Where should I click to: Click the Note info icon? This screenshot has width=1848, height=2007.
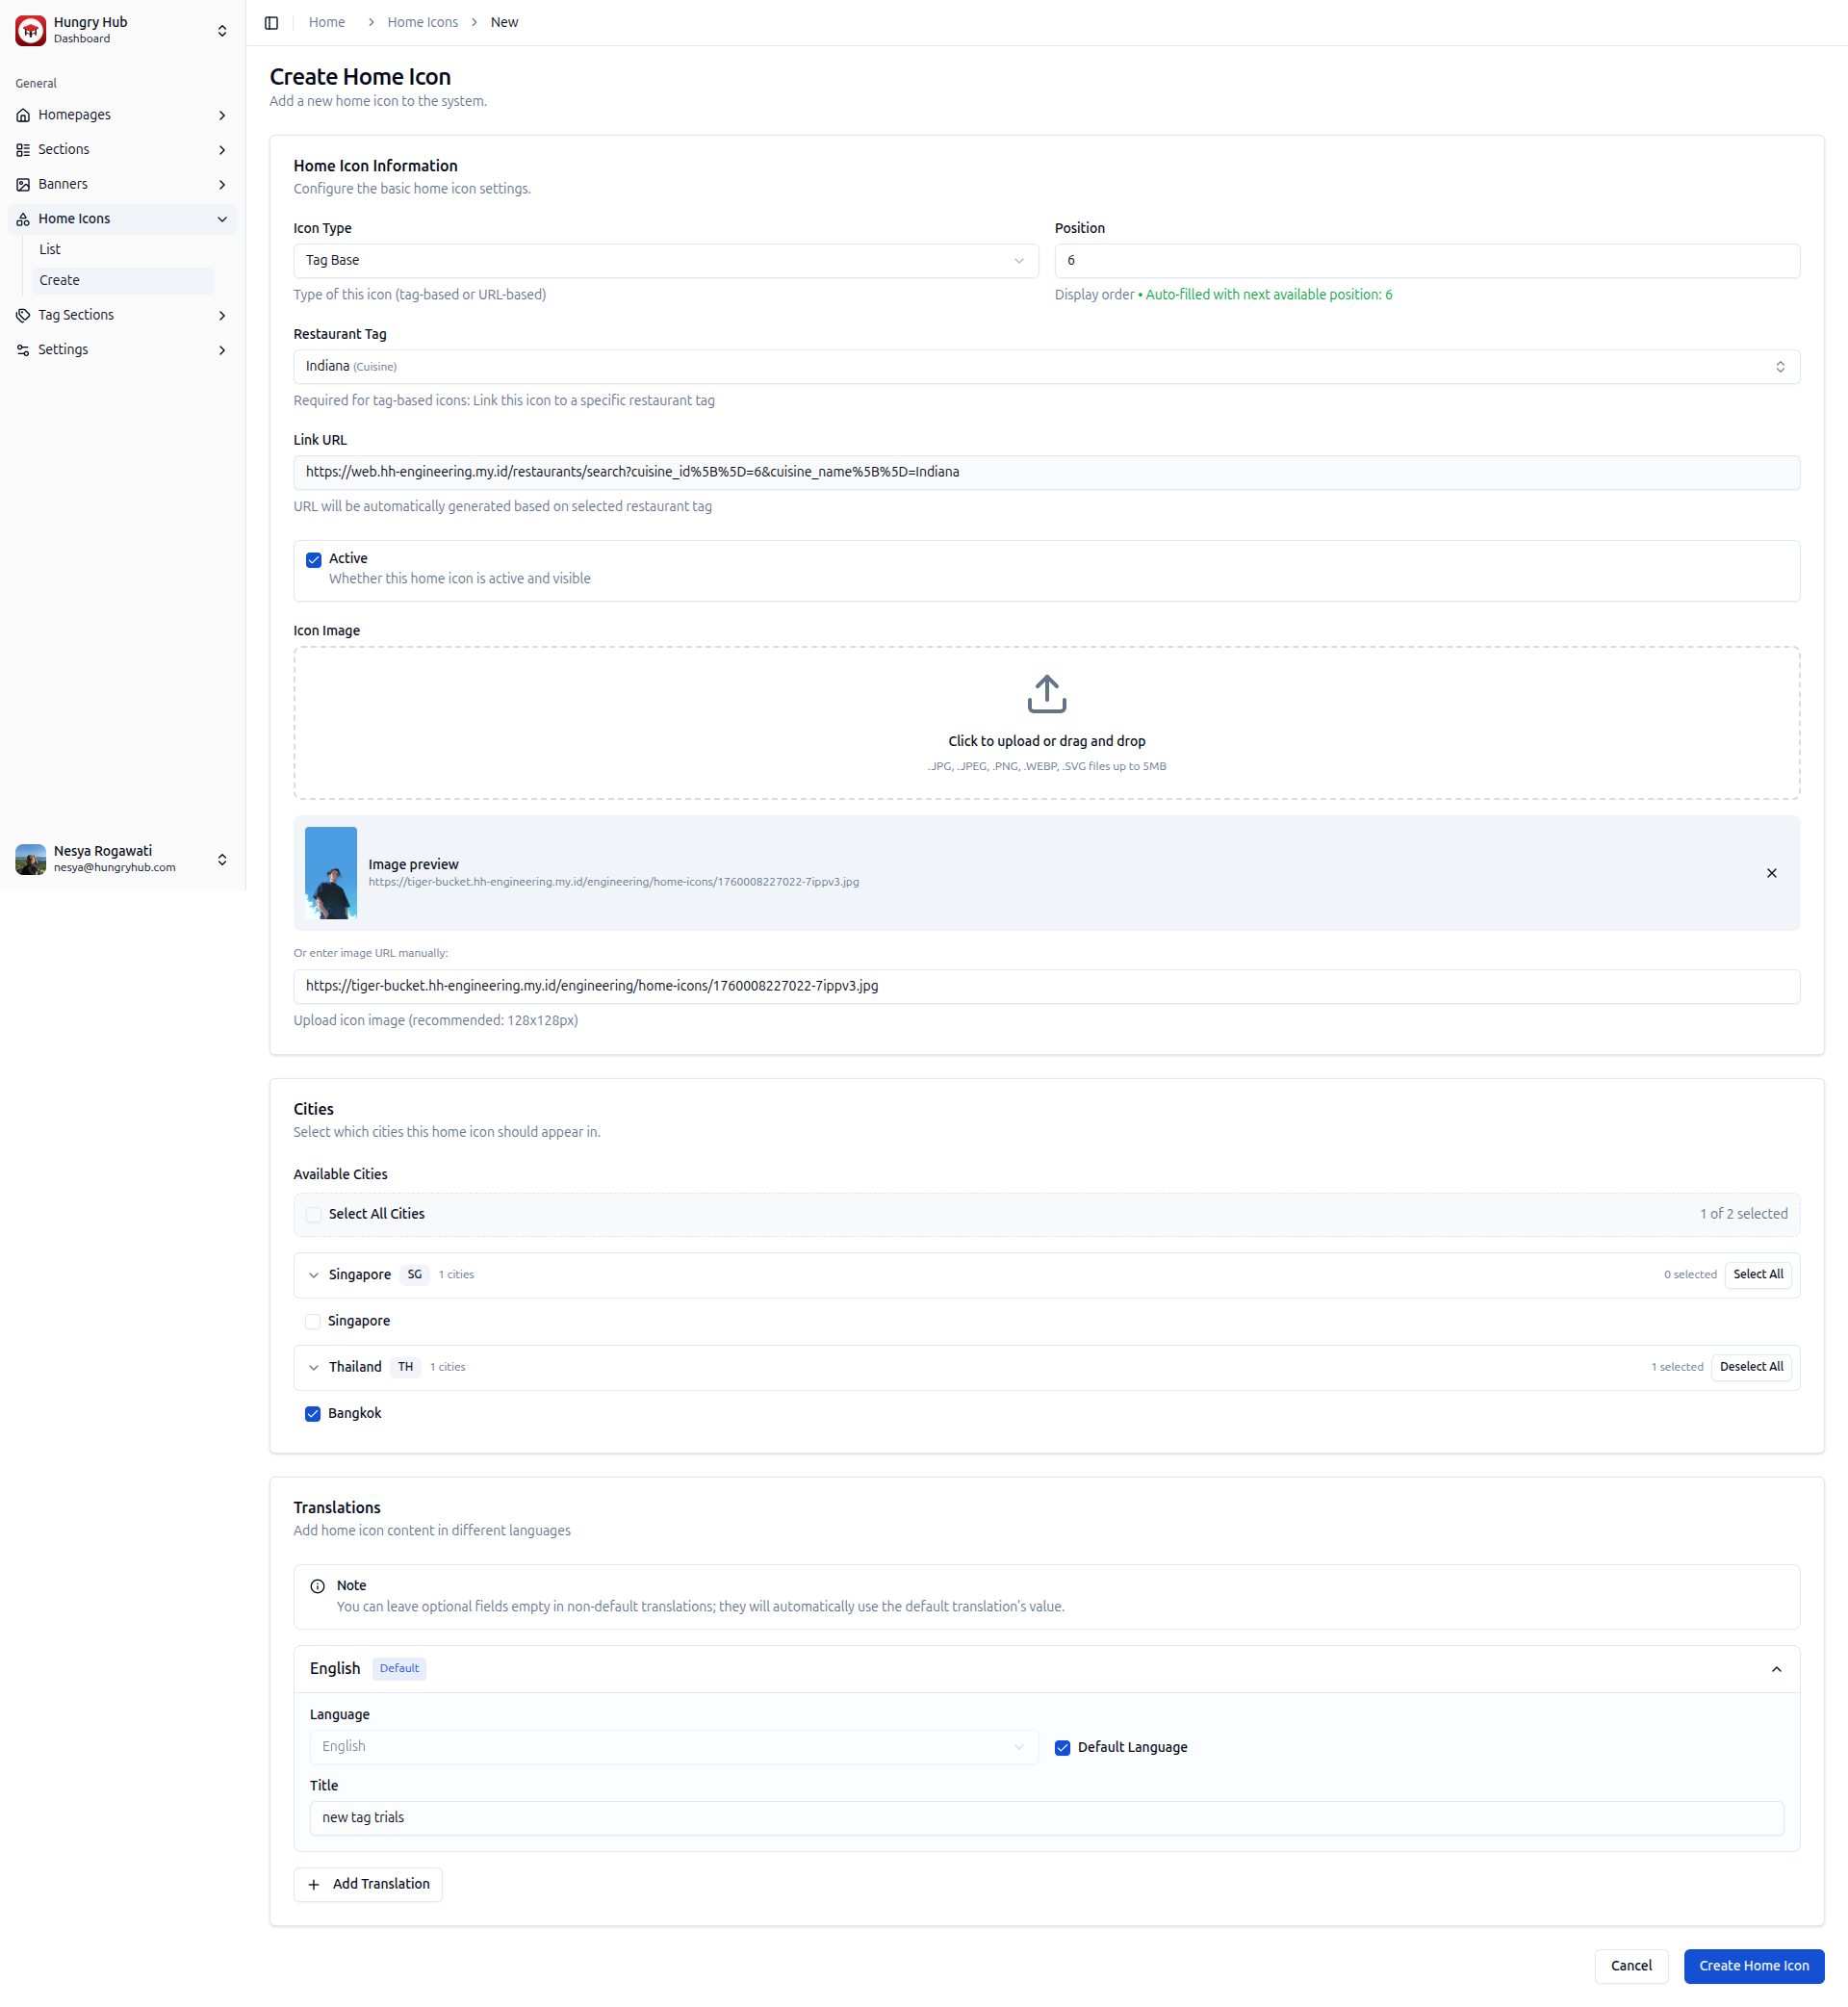point(318,1586)
